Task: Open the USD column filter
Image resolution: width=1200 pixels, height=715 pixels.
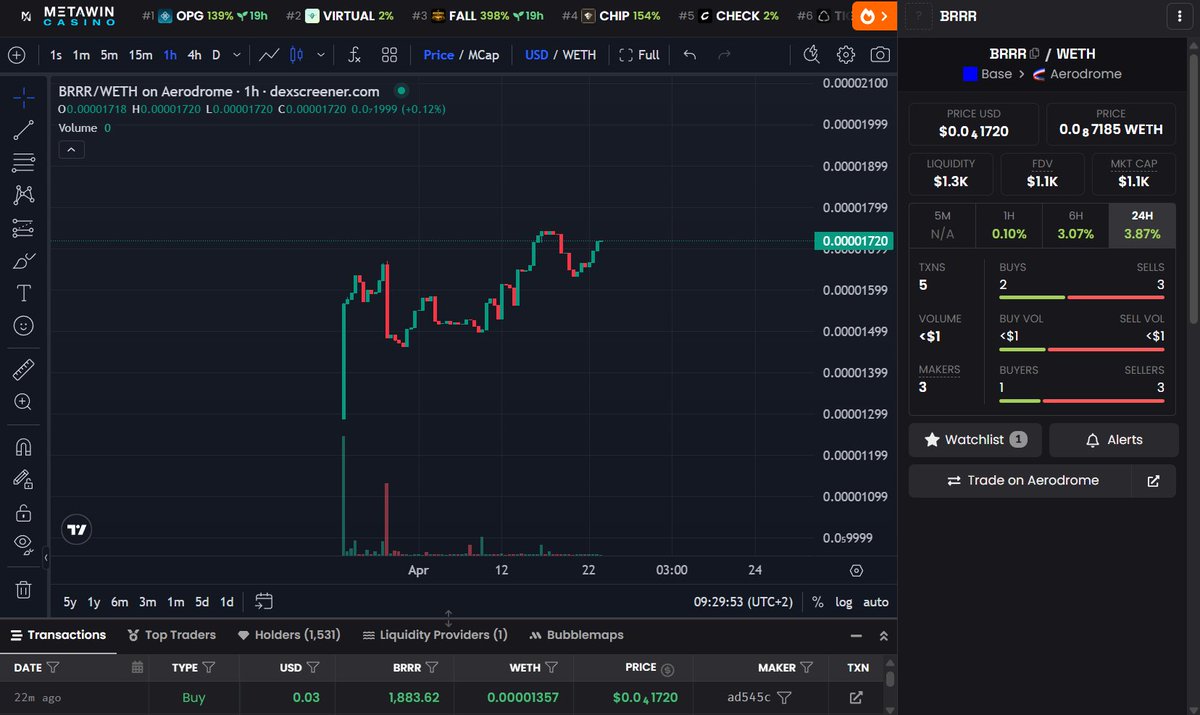Action: [313, 667]
